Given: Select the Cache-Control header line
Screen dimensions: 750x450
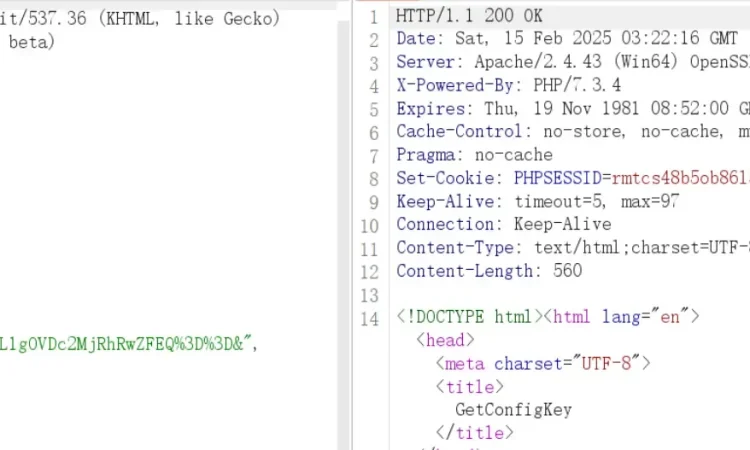Looking at the screenshot, I should pyautogui.click(x=573, y=132).
